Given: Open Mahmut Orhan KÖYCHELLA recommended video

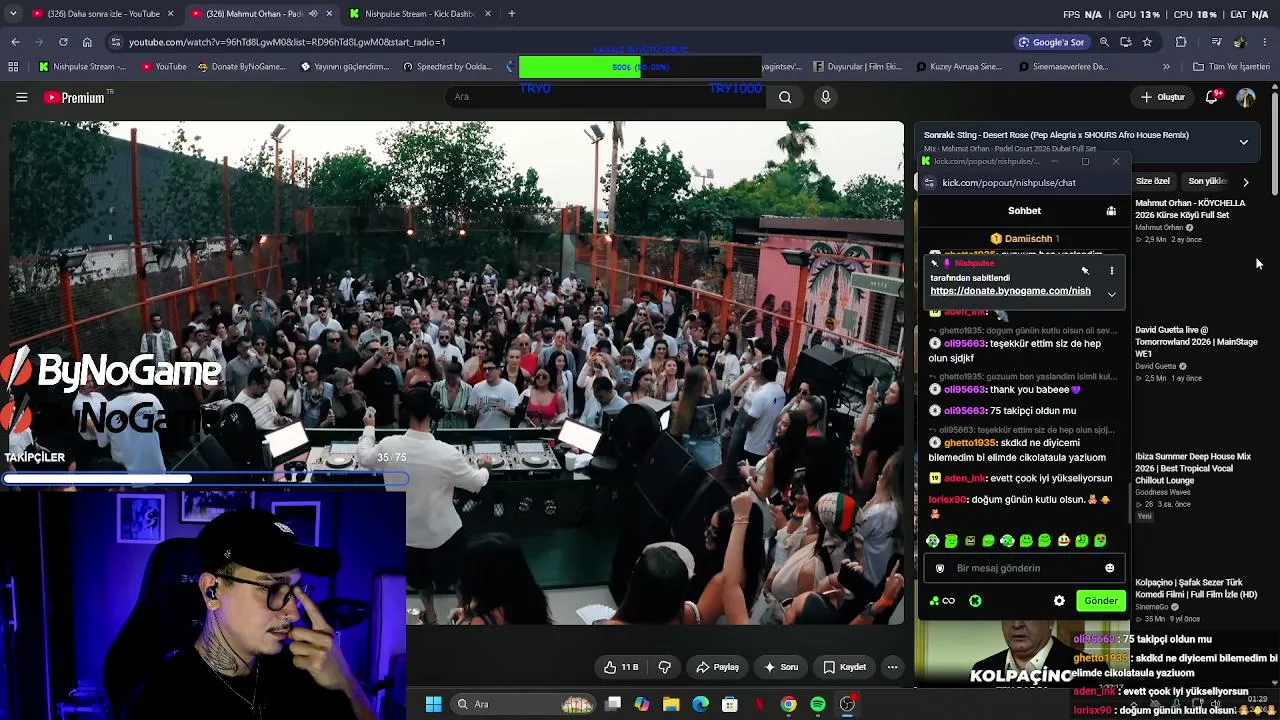Looking at the screenshot, I should [x=1191, y=209].
